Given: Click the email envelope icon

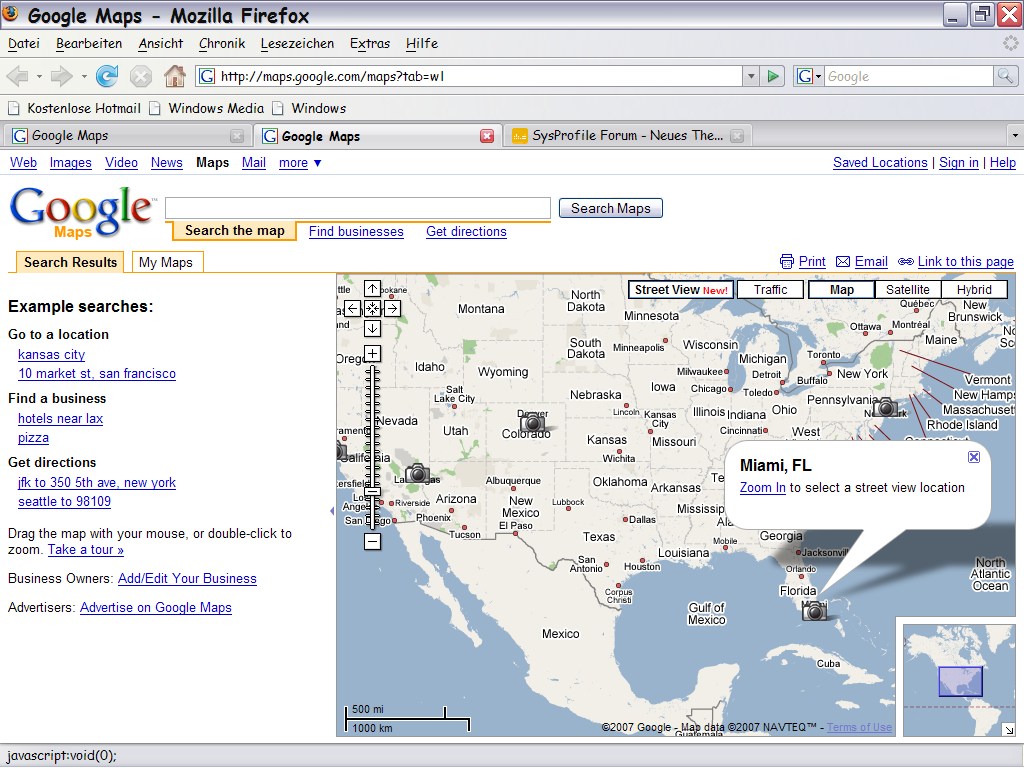Looking at the screenshot, I should [x=843, y=262].
